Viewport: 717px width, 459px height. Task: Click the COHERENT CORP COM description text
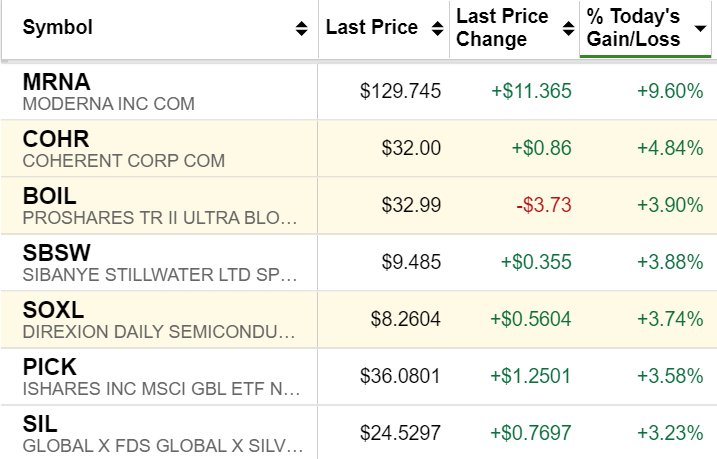click(123, 161)
